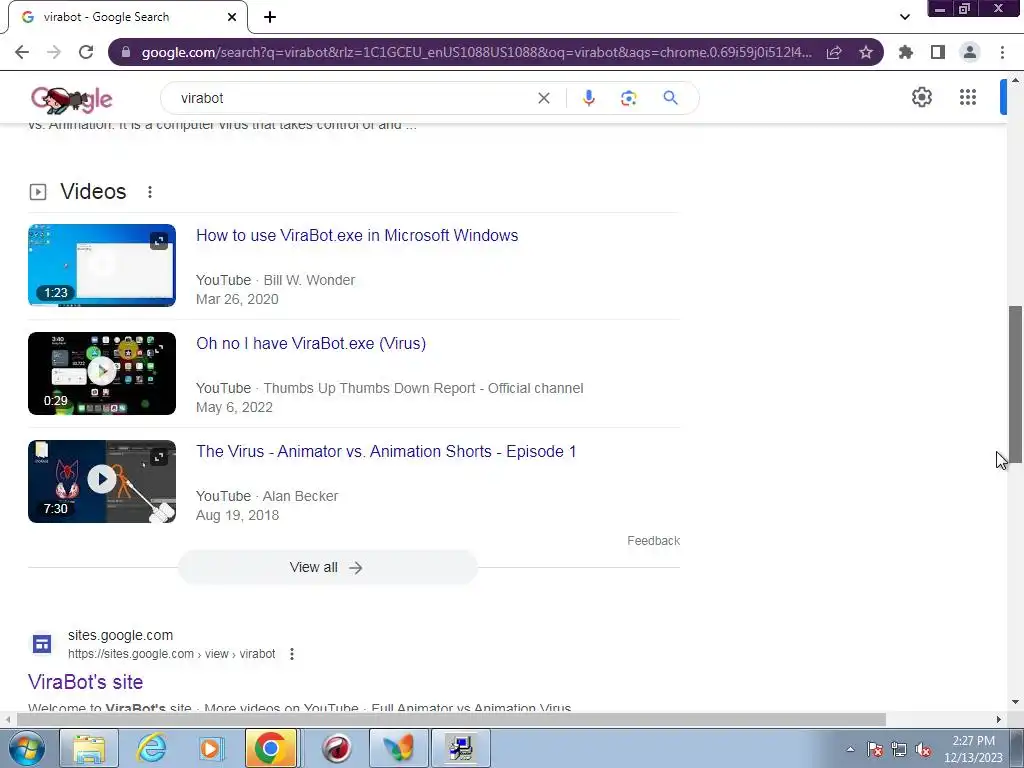
Task: Search by image with Google Lens
Action: (x=628, y=98)
